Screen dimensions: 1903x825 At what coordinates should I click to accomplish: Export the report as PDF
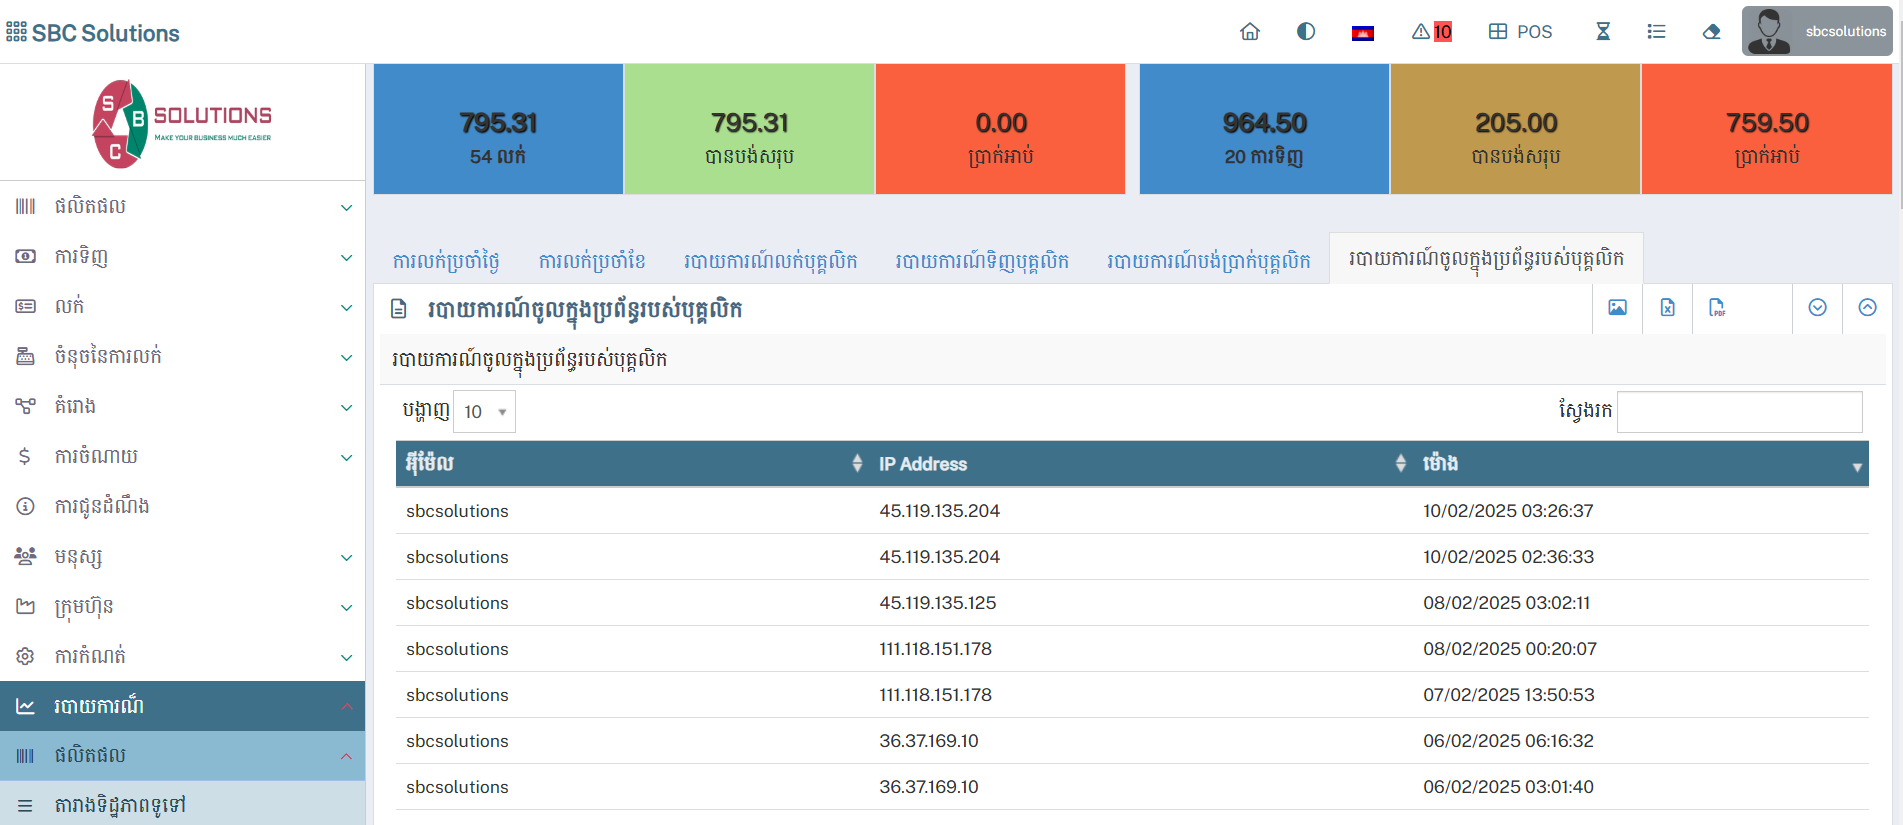coord(1717,308)
